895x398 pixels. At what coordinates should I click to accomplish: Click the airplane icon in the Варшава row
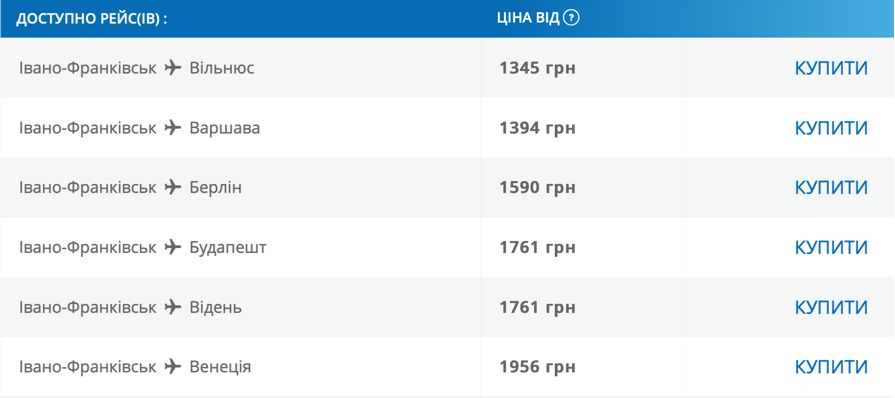(x=172, y=128)
